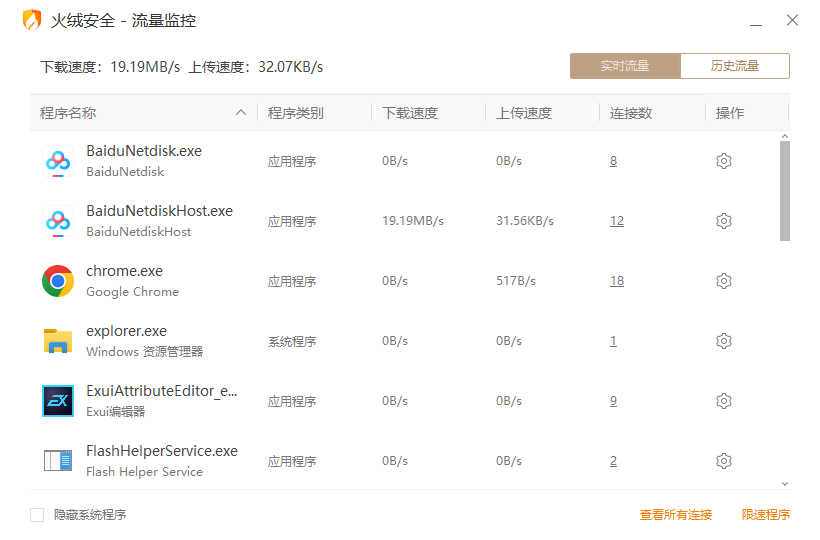Open the explorer.exe row gear settings
The image size is (820, 540).
724,341
